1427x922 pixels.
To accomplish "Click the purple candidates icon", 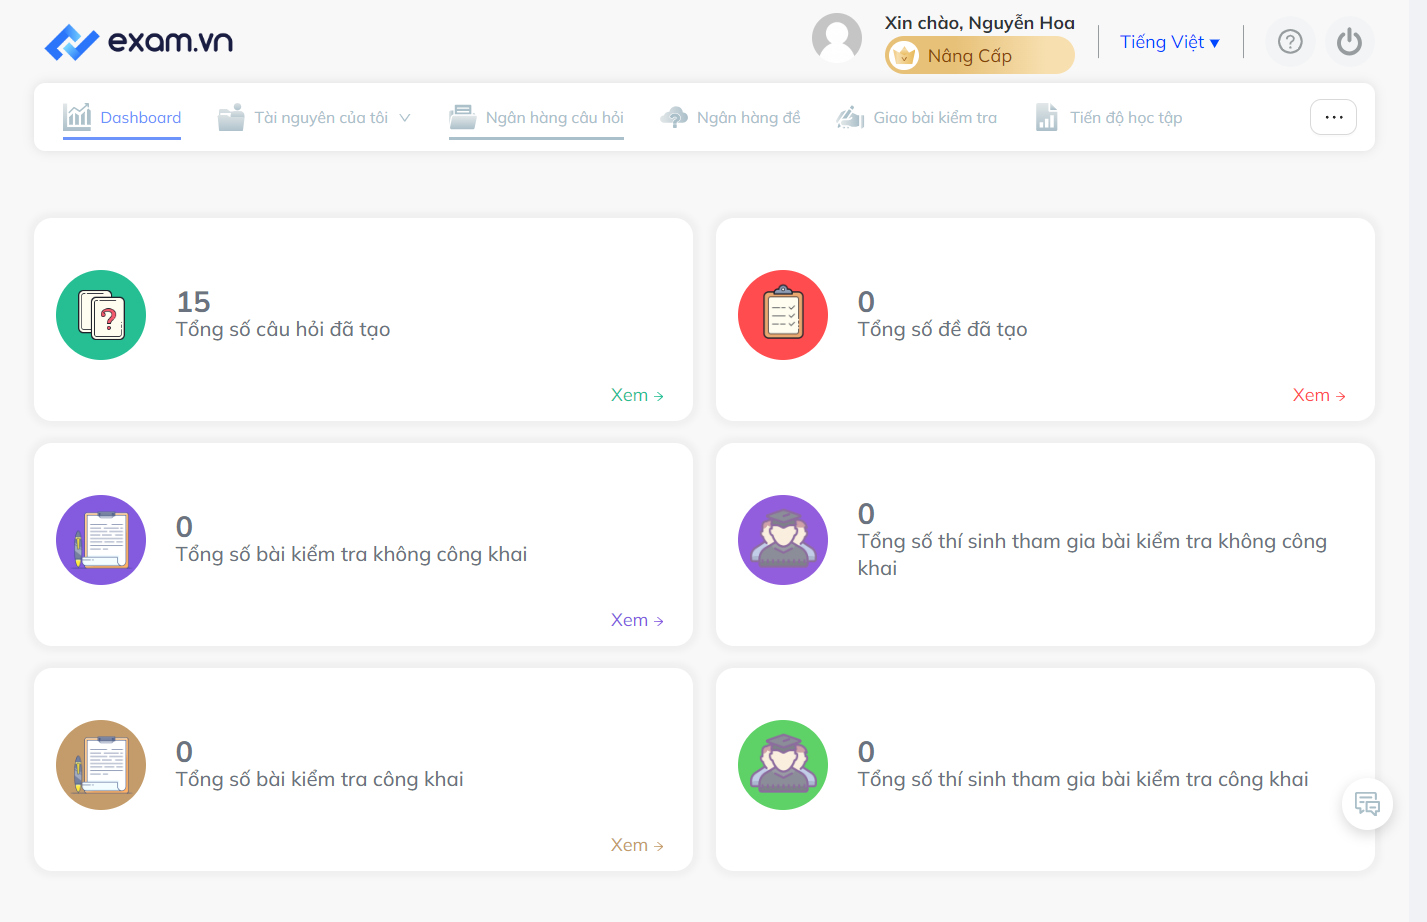I will coord(783,540).
